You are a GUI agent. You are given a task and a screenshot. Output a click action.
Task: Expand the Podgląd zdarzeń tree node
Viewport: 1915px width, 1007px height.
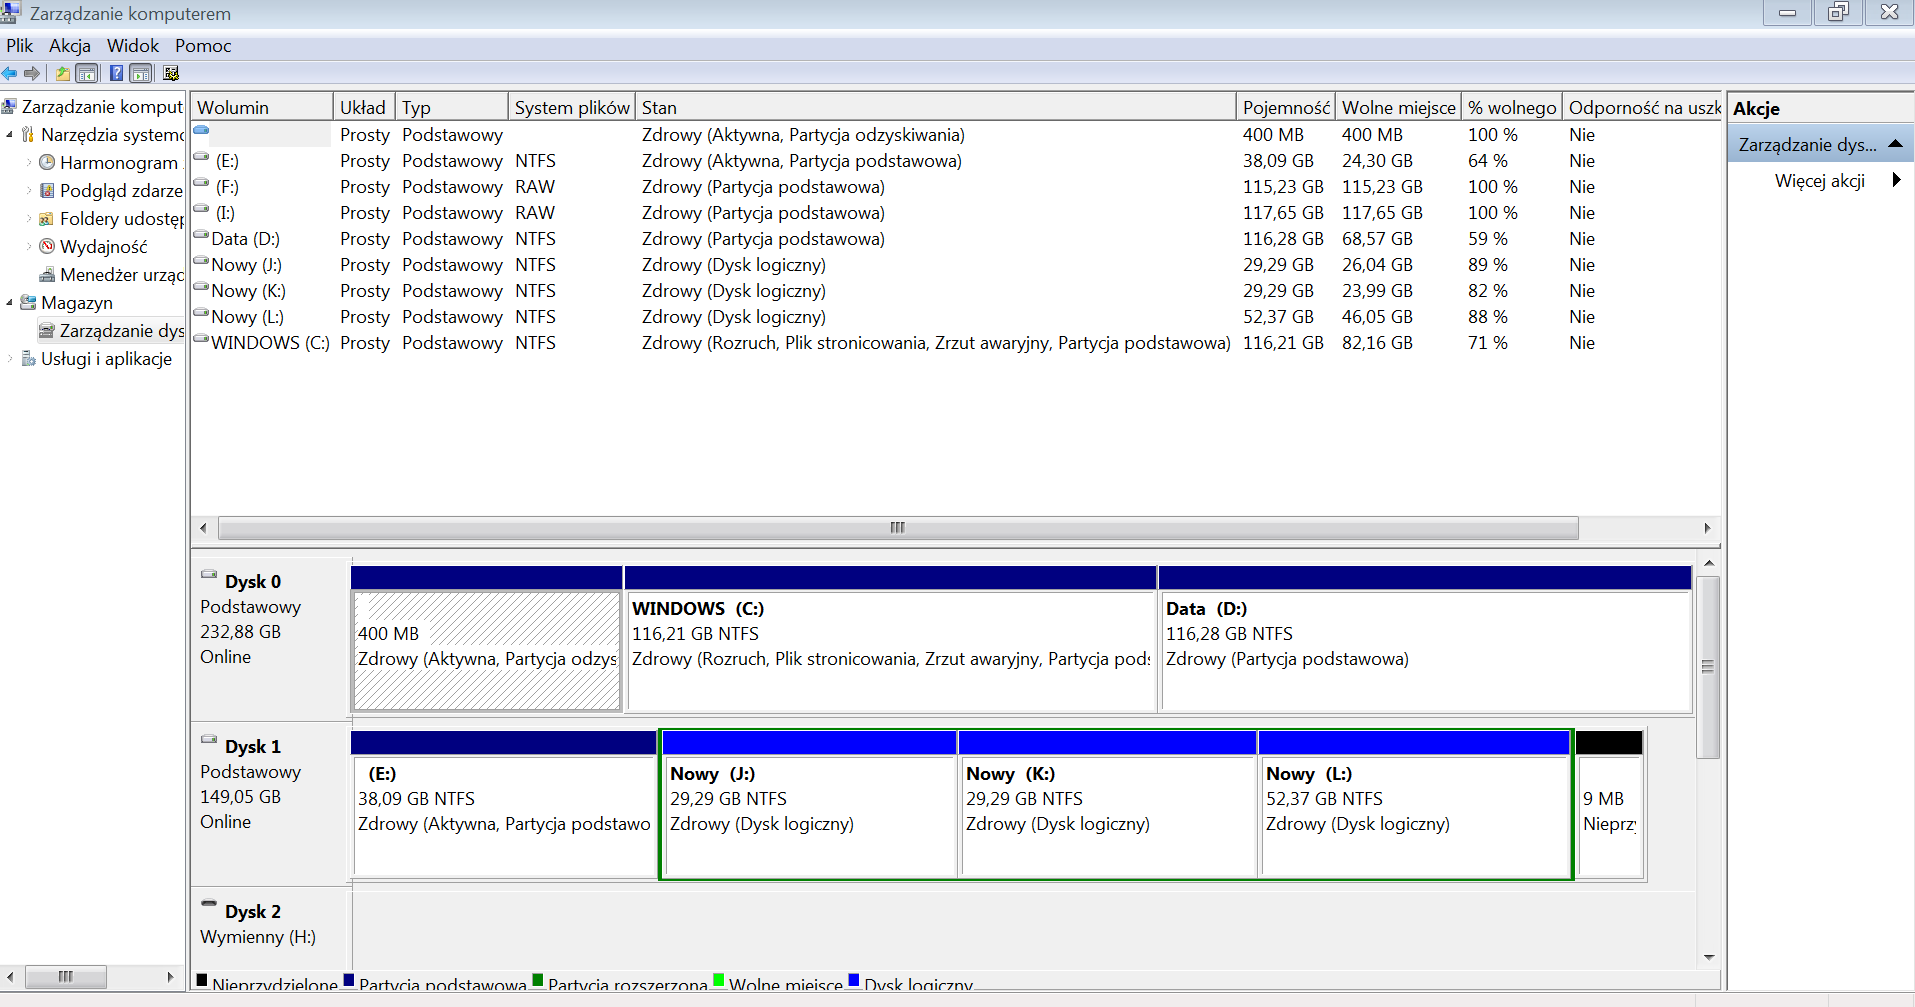[29, 190]
